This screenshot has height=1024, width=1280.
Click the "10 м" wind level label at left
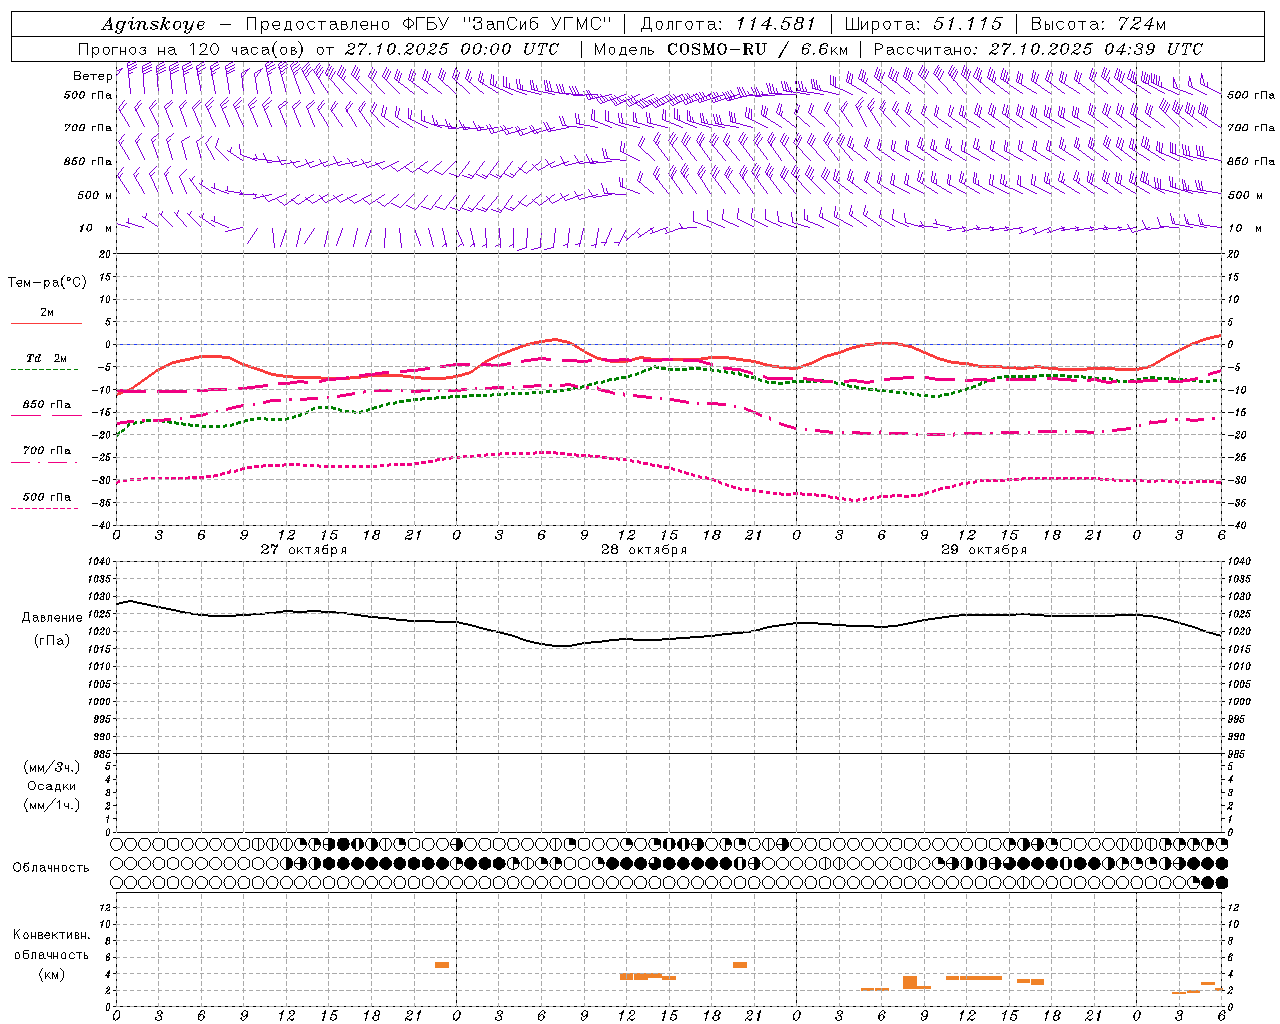point(96,228)
